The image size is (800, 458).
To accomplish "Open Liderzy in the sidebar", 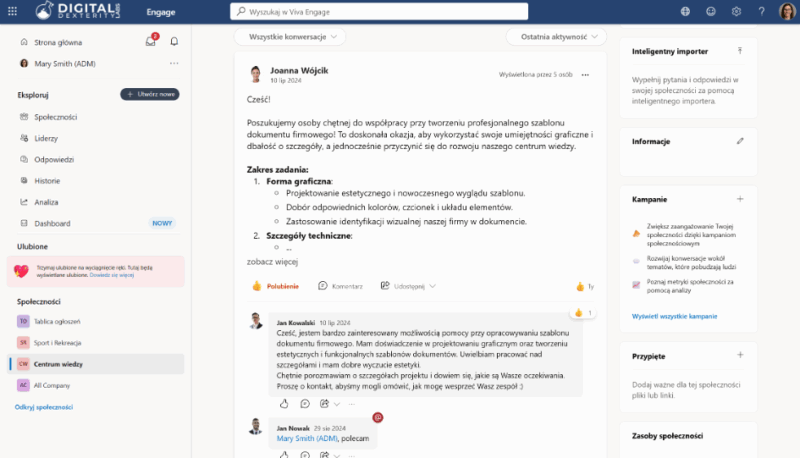I will (x=46, y=138).
